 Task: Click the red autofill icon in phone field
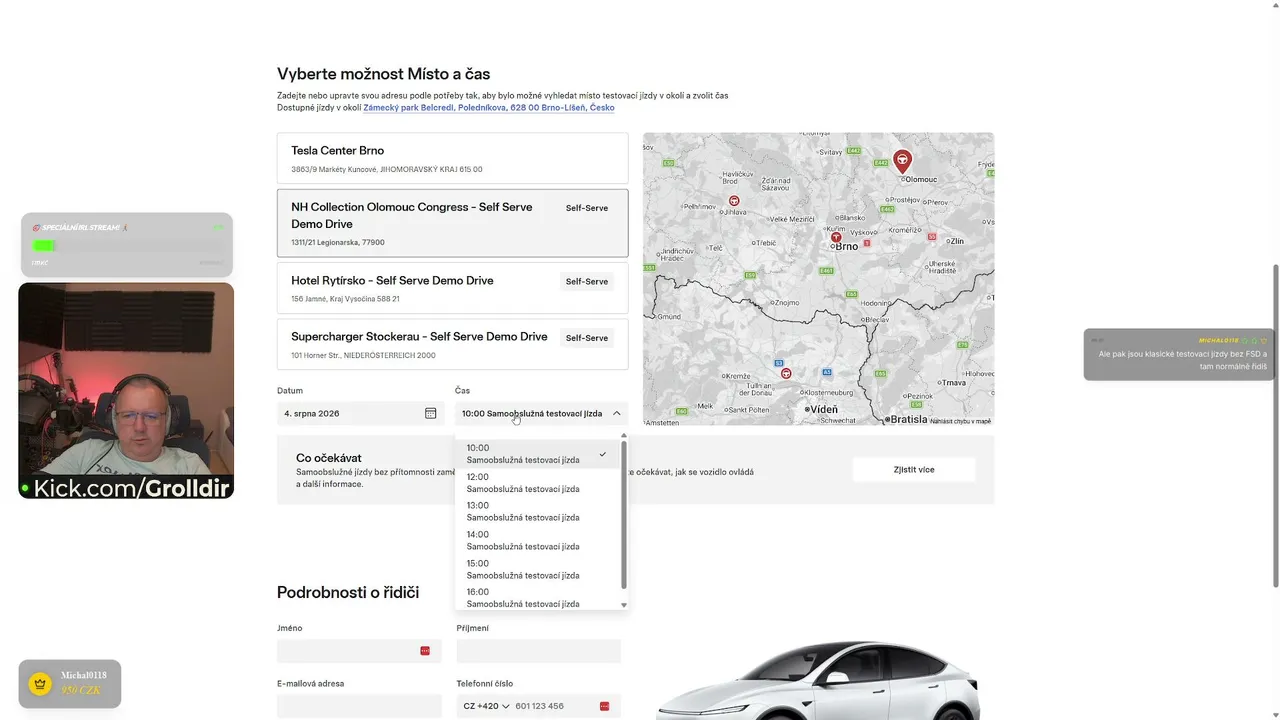click(604, 706)
